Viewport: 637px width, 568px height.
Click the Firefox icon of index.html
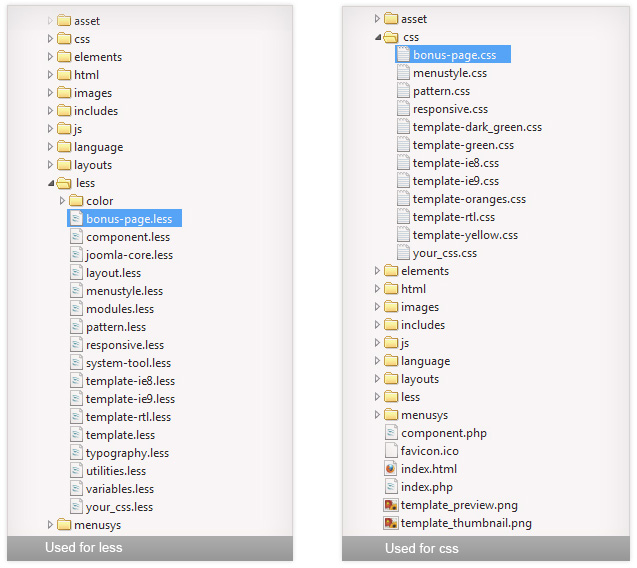click(x=391, y=468)
